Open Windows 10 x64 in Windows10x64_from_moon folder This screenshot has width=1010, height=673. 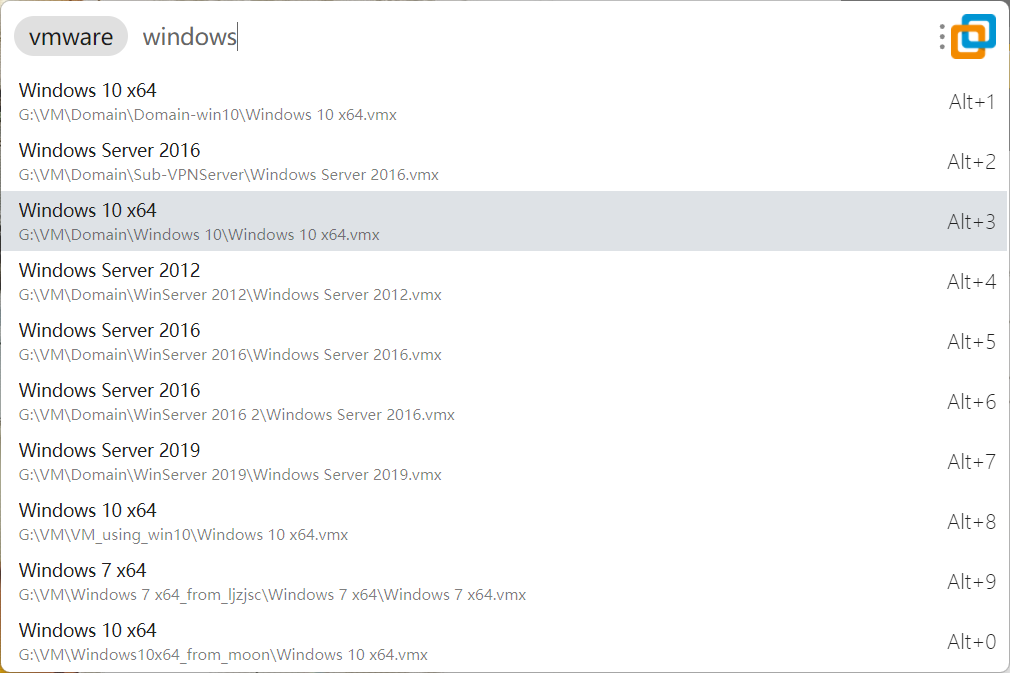[504, 640]
